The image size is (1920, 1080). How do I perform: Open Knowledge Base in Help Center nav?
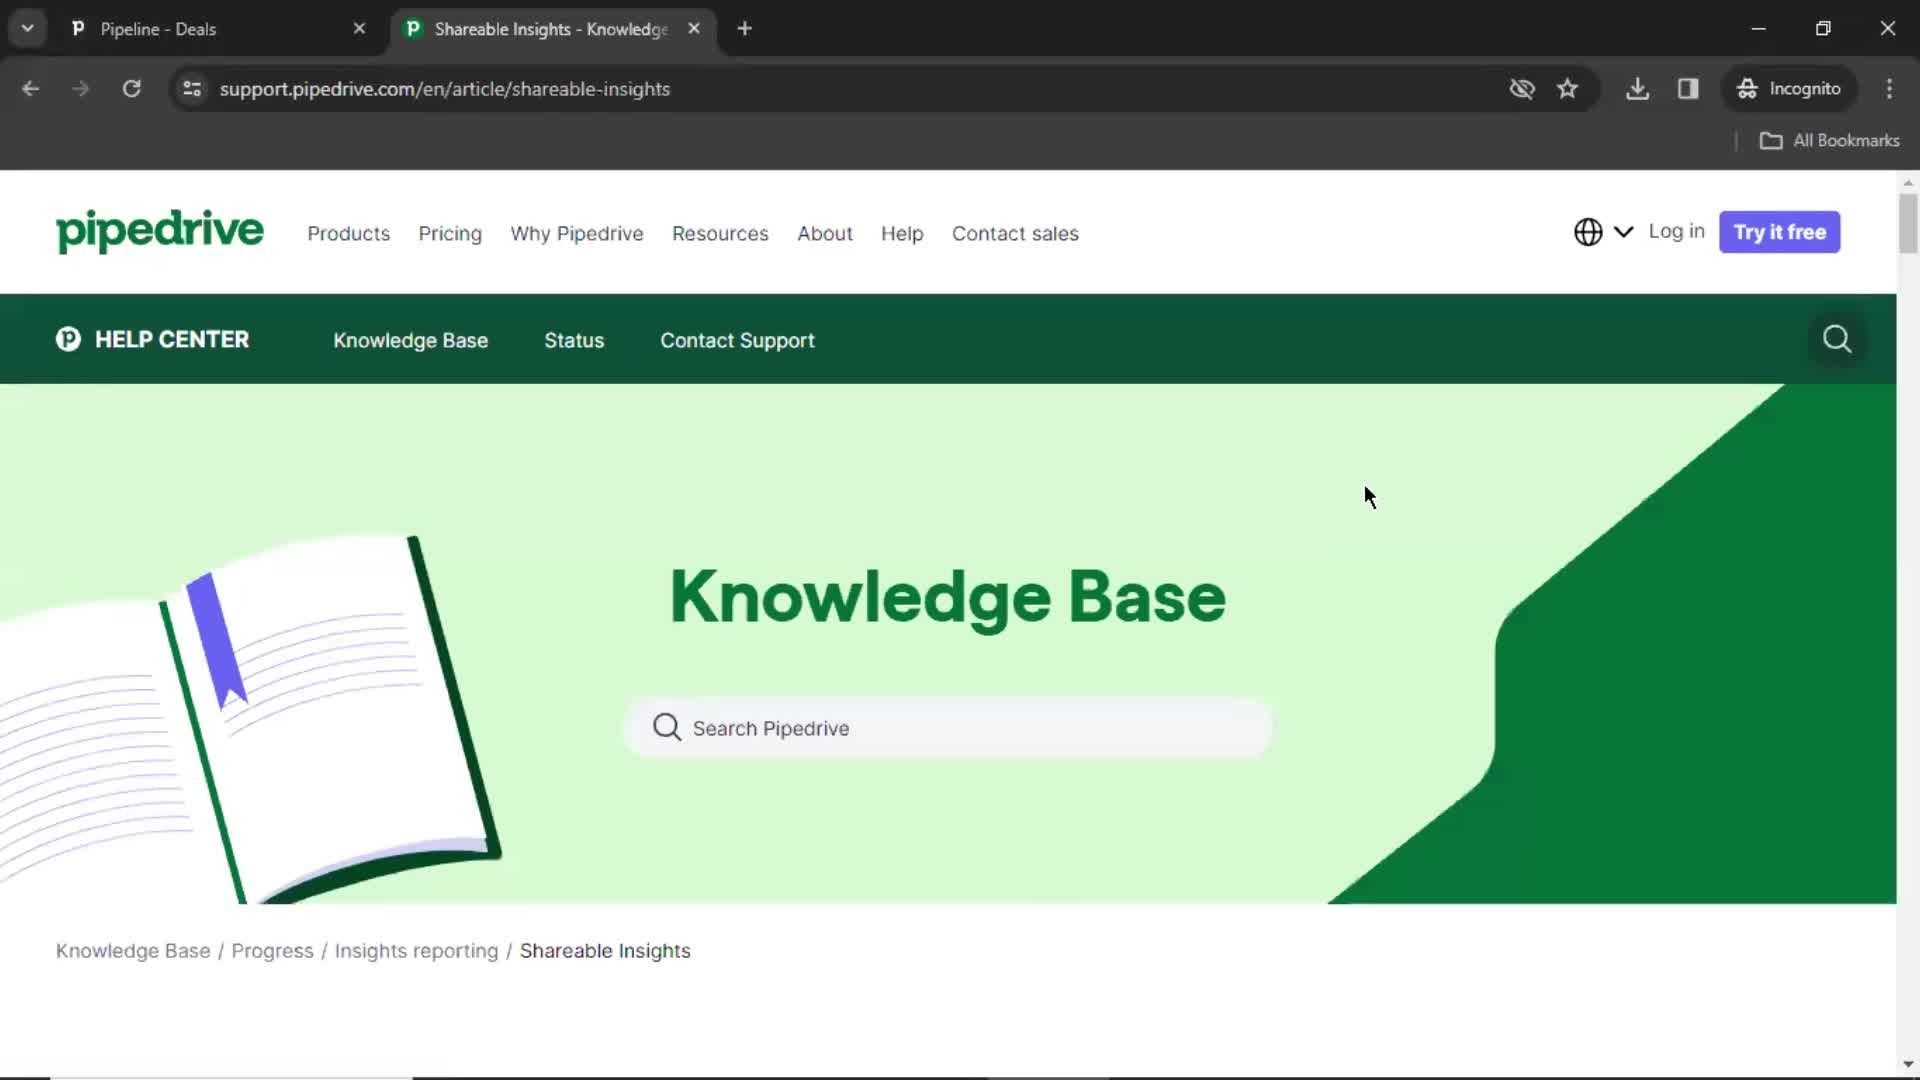click(410, 340)
